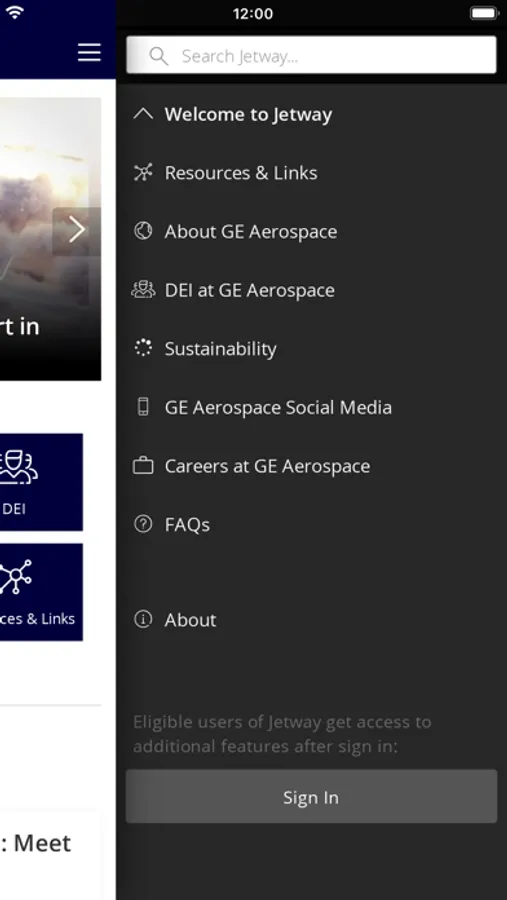Open the DEI tile on the home screen
The width and height of the screenshot is (507, 900).
point(41,482)
